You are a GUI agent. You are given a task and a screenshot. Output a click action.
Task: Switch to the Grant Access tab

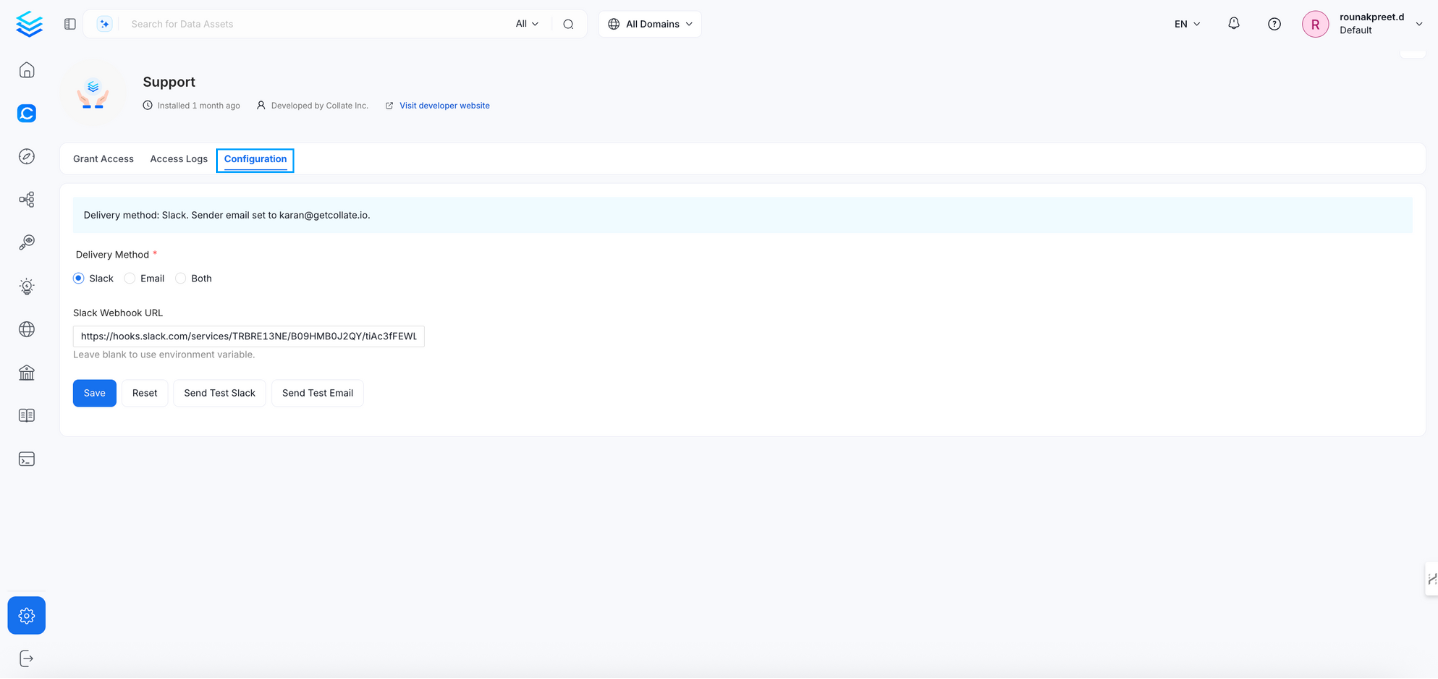click(103, 159)
